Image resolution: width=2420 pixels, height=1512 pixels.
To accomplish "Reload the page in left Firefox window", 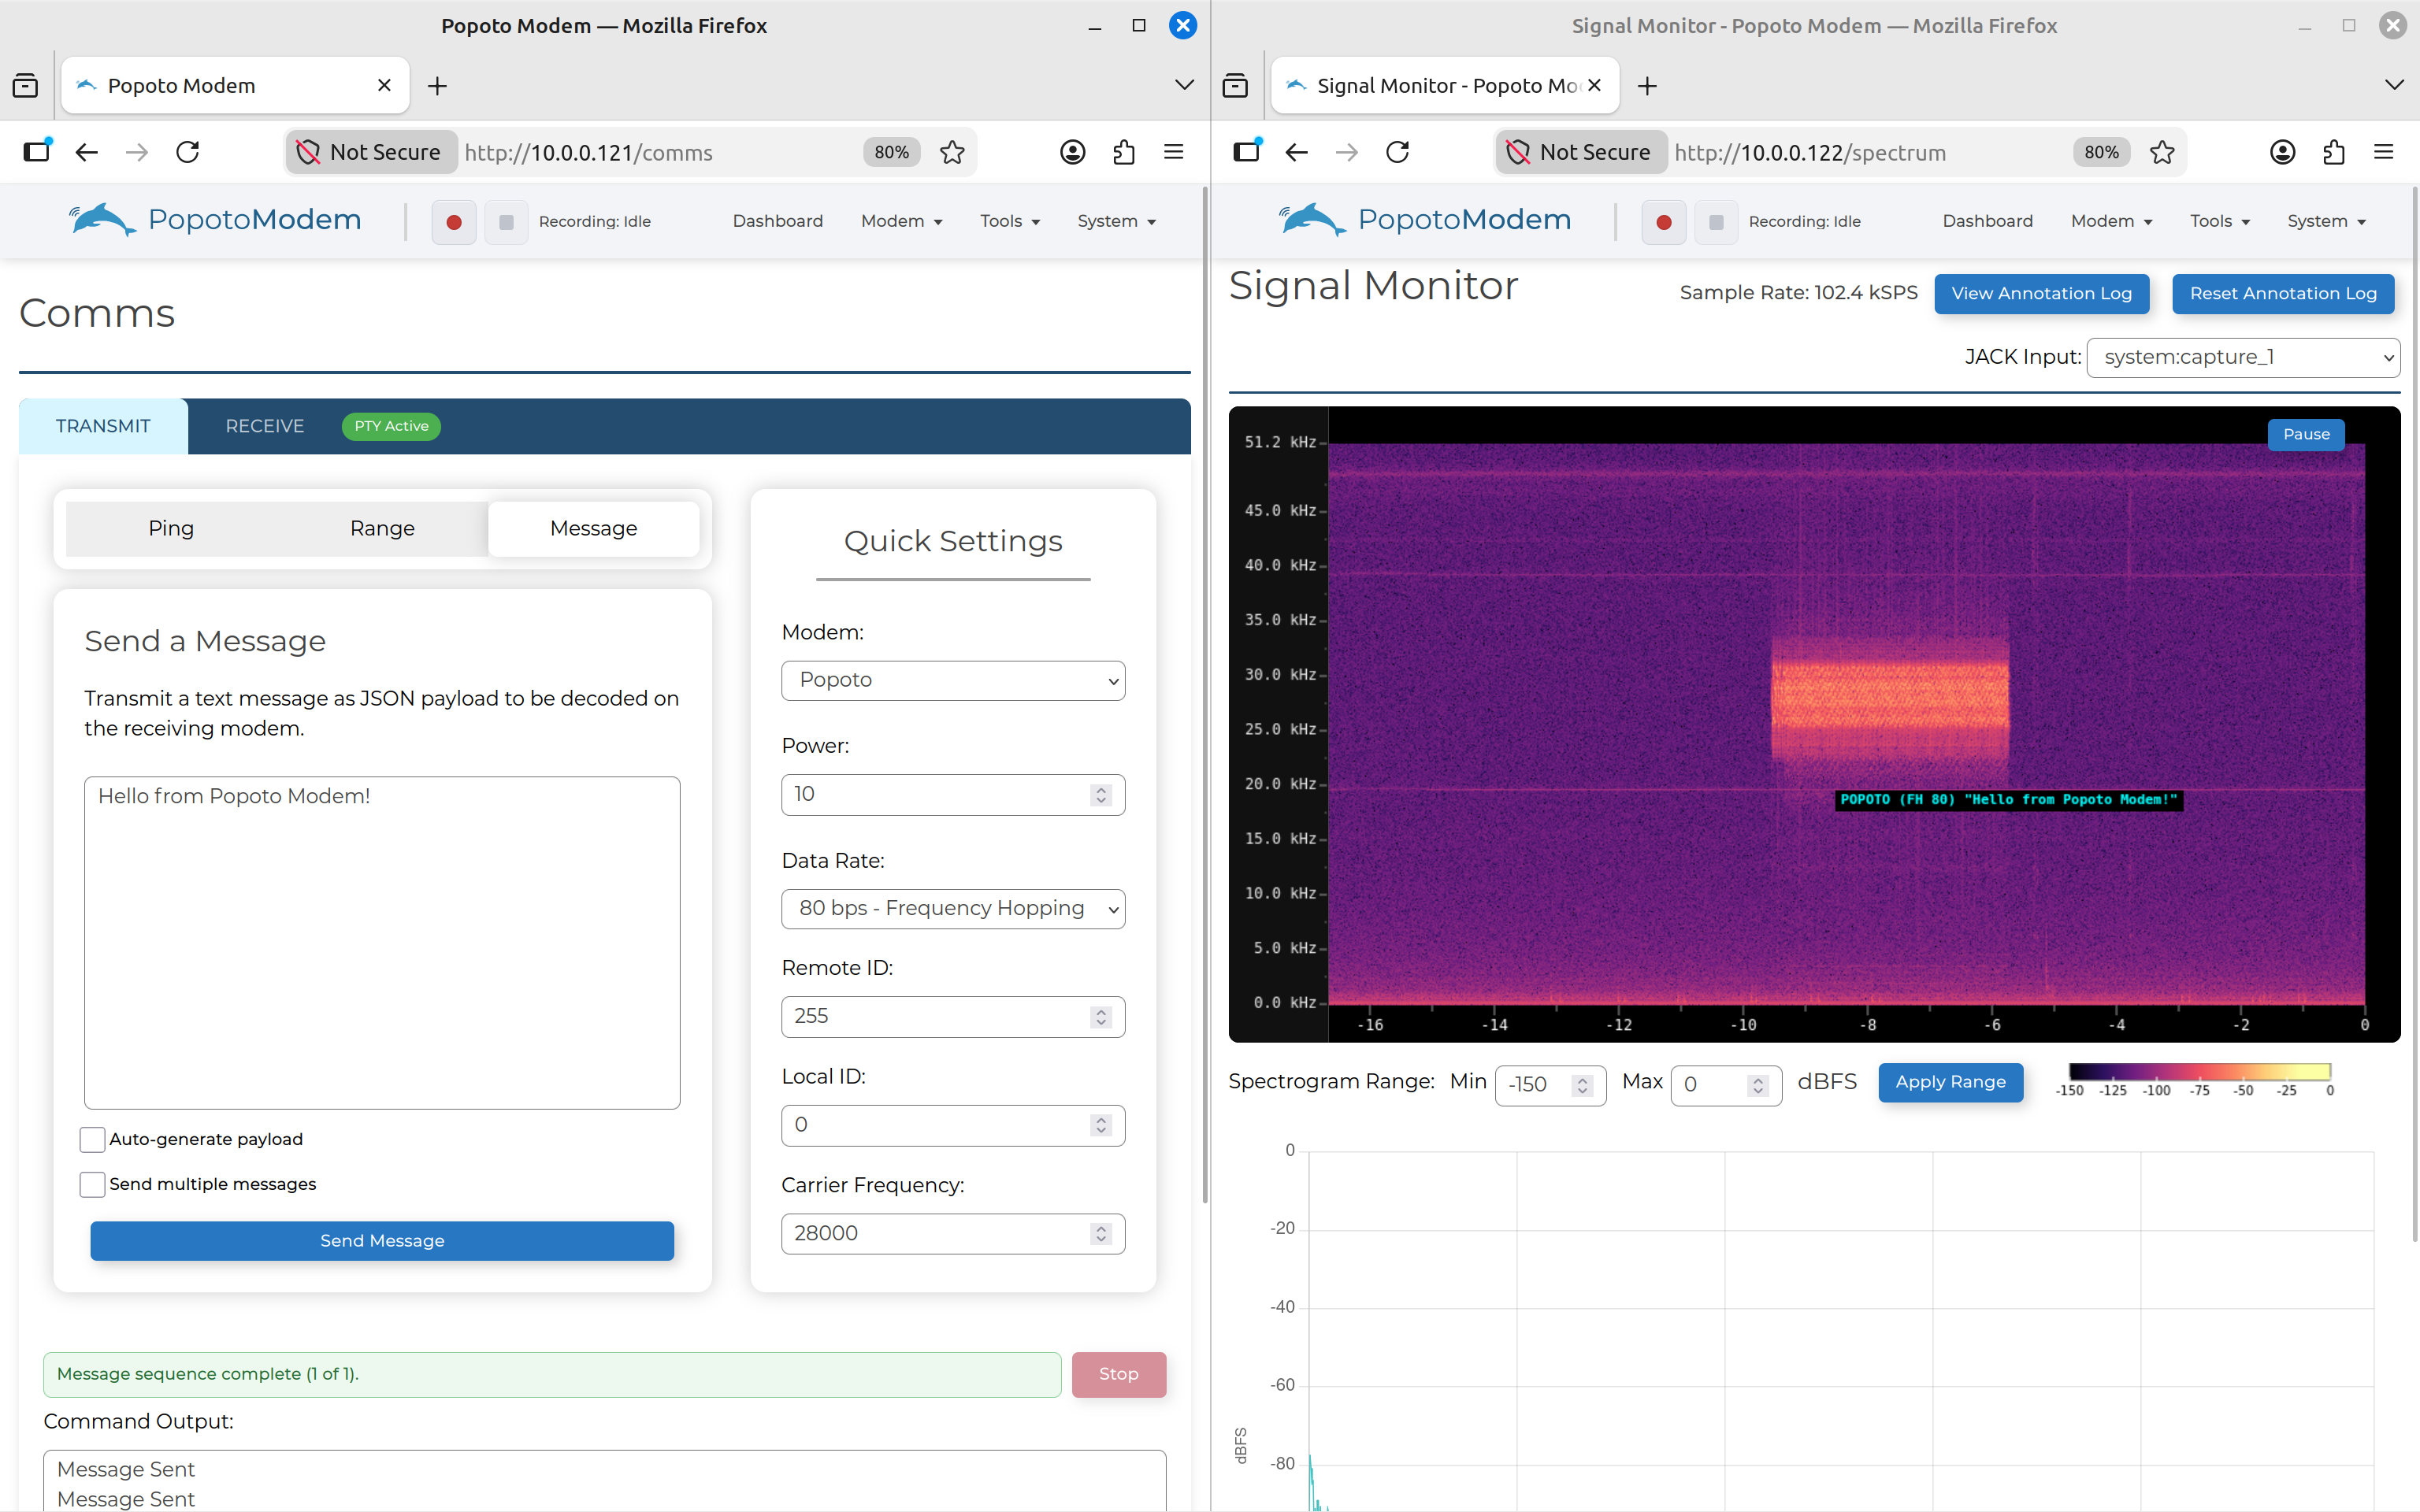I will [x=188, y=152].
